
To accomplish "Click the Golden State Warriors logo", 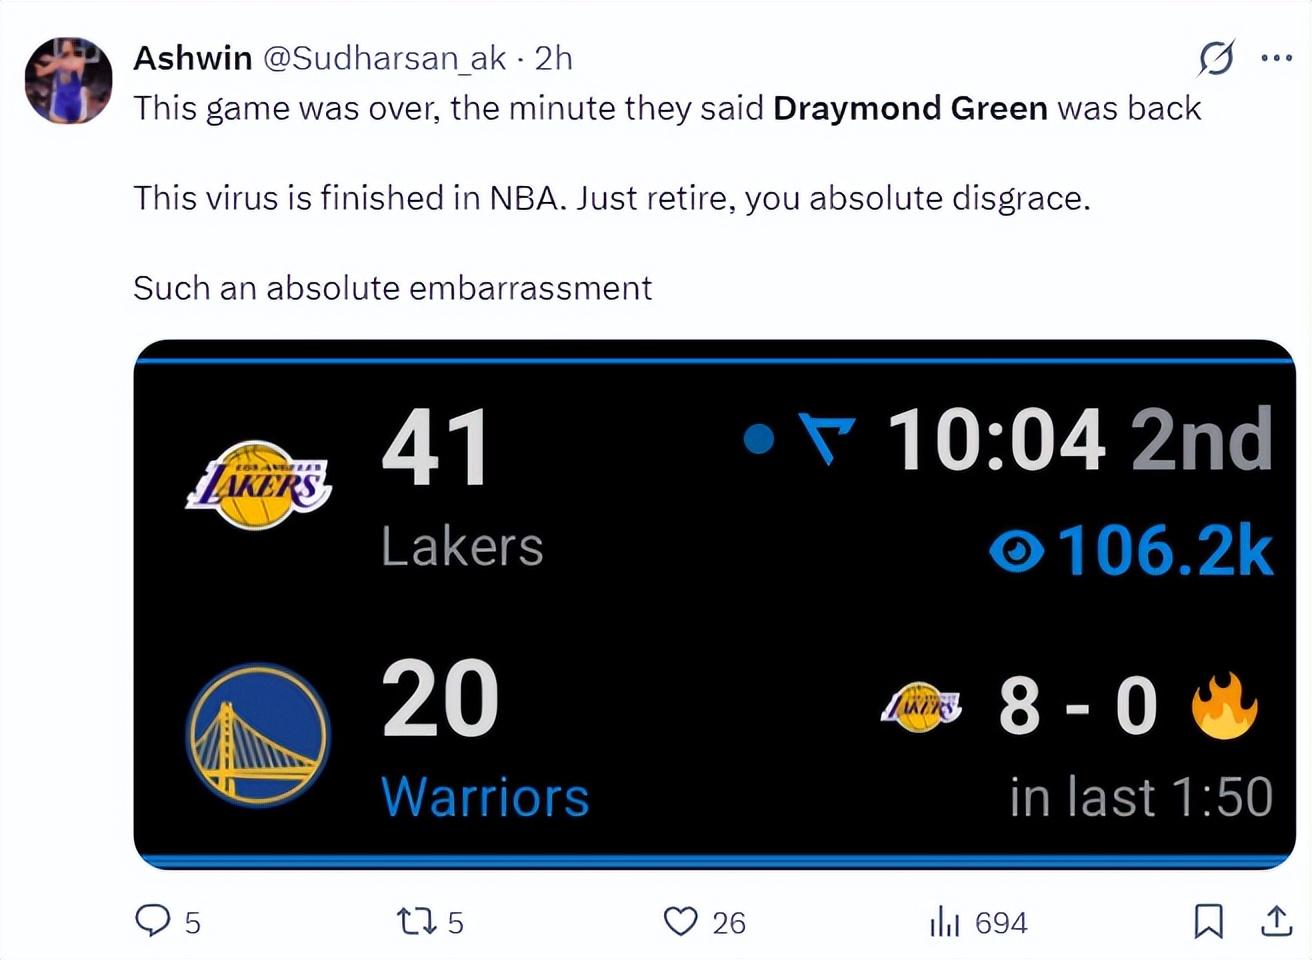I will 258,735.
